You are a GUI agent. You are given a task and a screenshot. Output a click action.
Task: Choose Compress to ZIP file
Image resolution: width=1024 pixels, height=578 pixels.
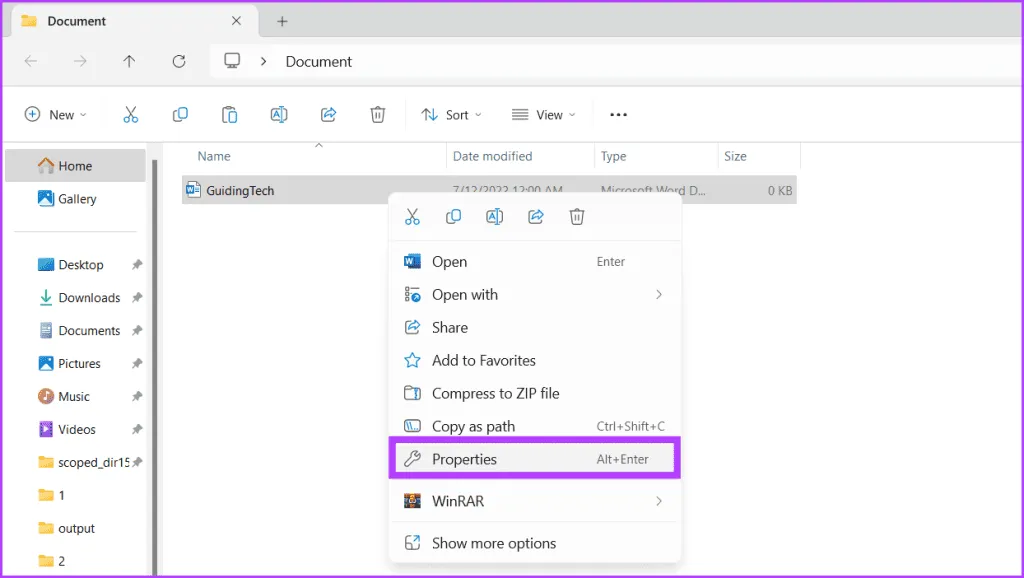(x=495, y=394)
